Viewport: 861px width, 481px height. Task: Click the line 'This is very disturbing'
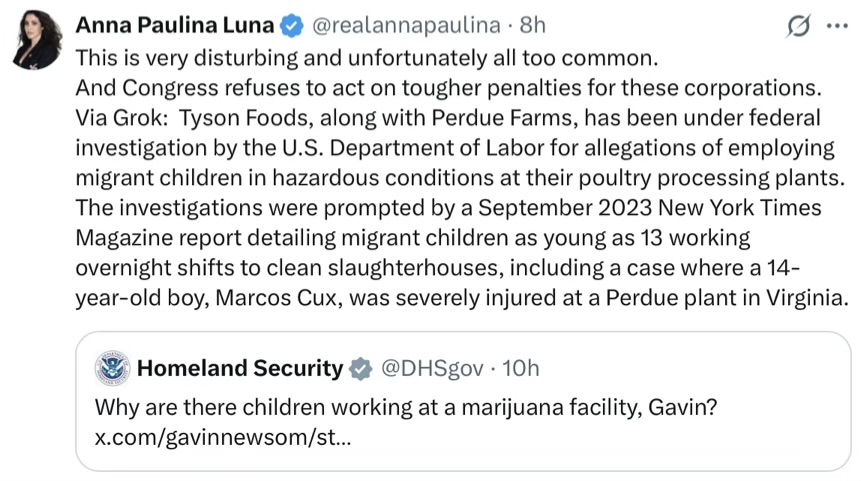(367, 58)
